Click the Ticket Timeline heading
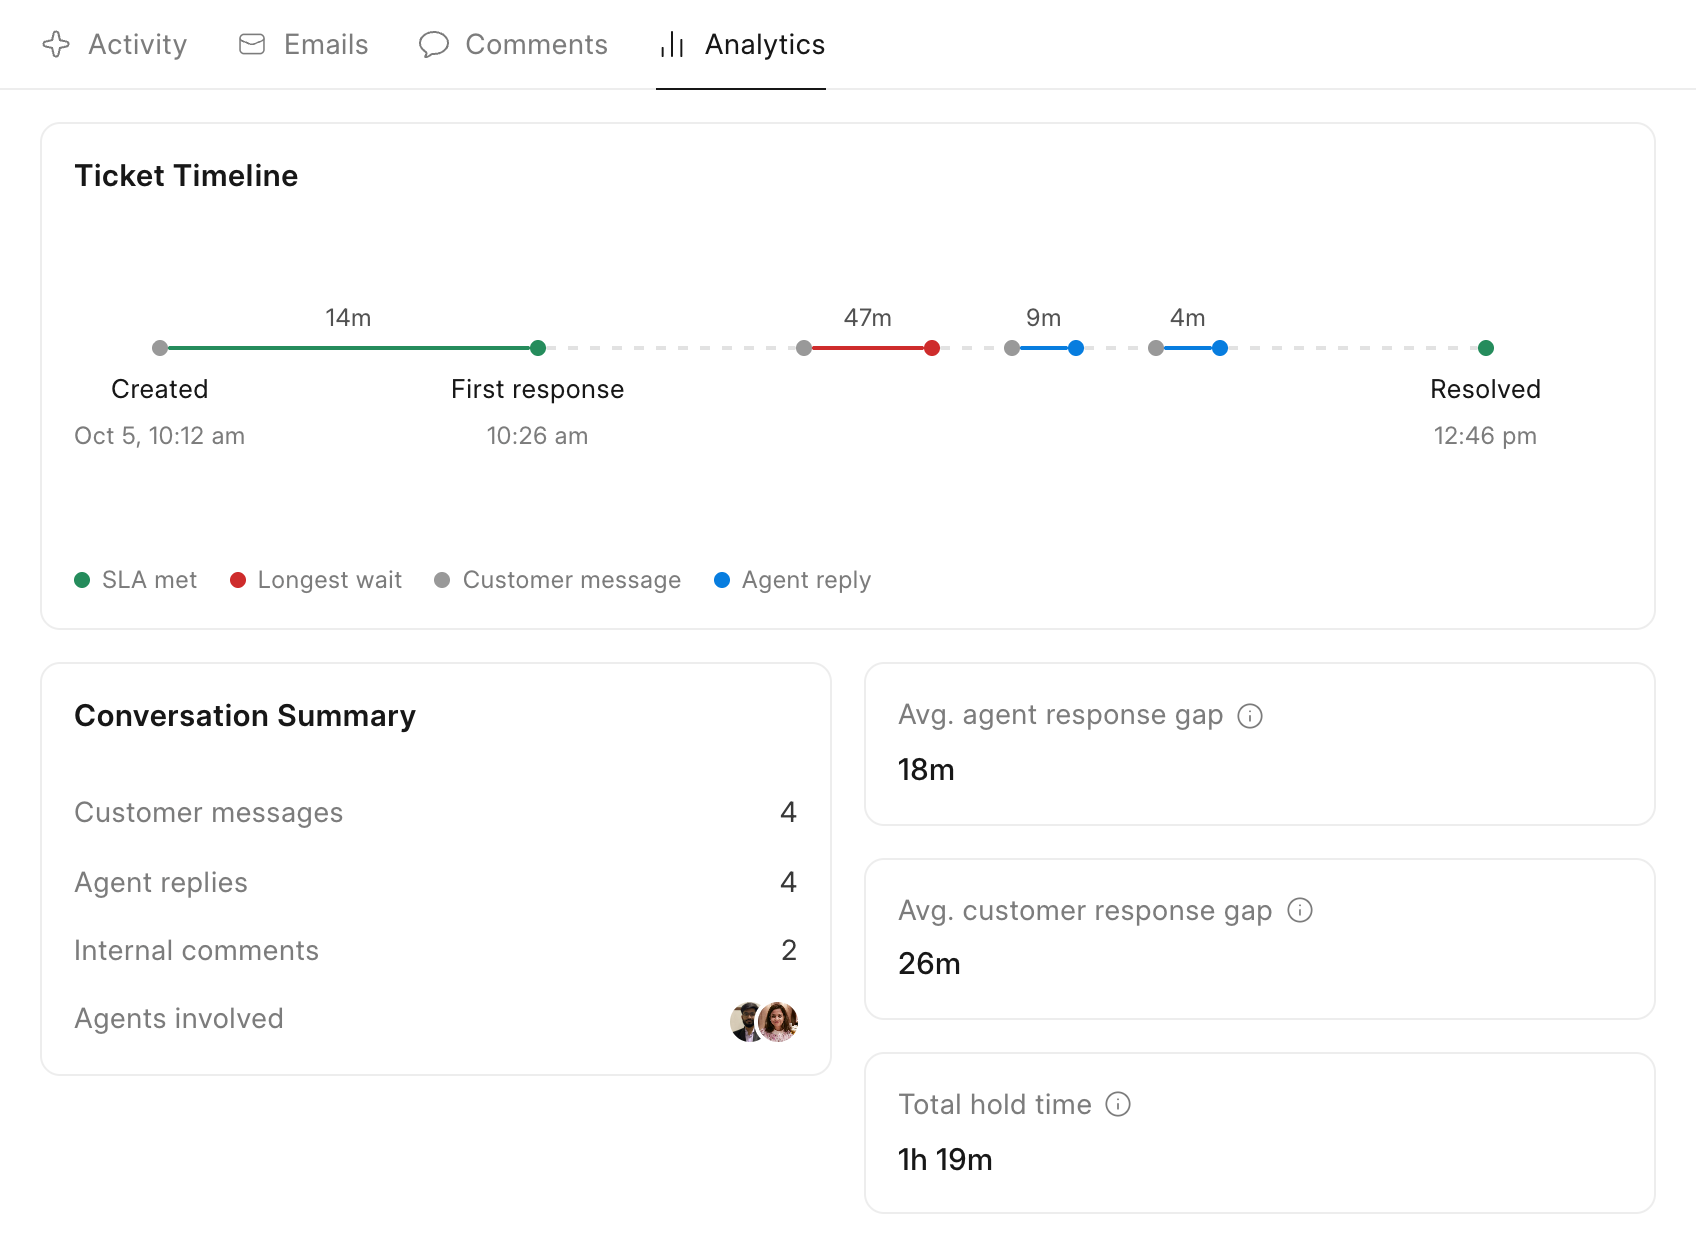 [x=186, y=176]
